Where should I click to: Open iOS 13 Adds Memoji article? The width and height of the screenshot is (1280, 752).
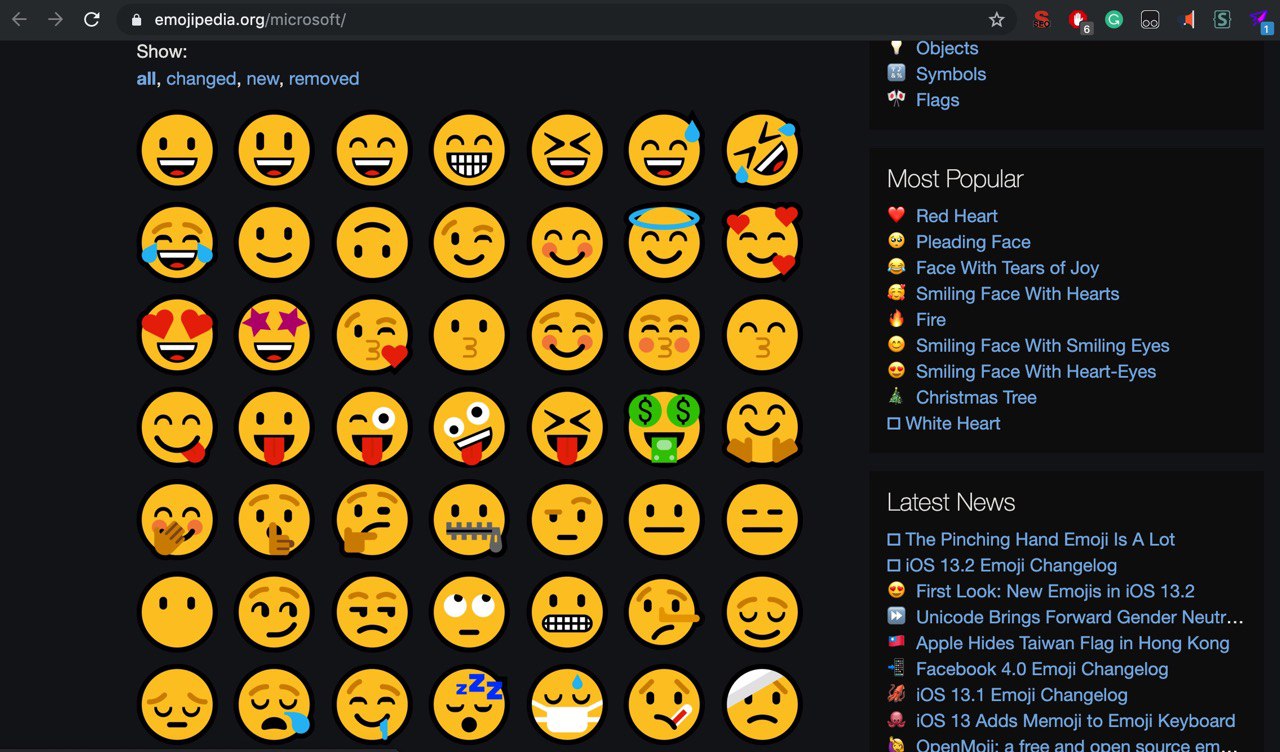(x=1075, y=722)
